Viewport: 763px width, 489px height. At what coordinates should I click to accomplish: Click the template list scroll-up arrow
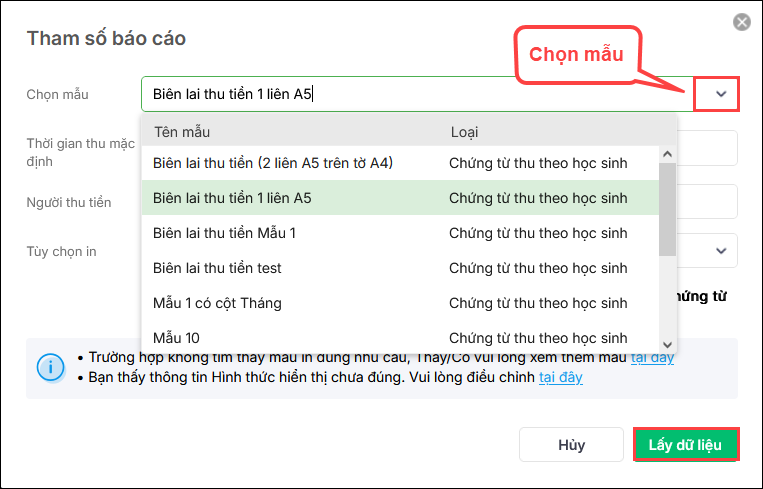pyautogui.click(x=667, y=155)
